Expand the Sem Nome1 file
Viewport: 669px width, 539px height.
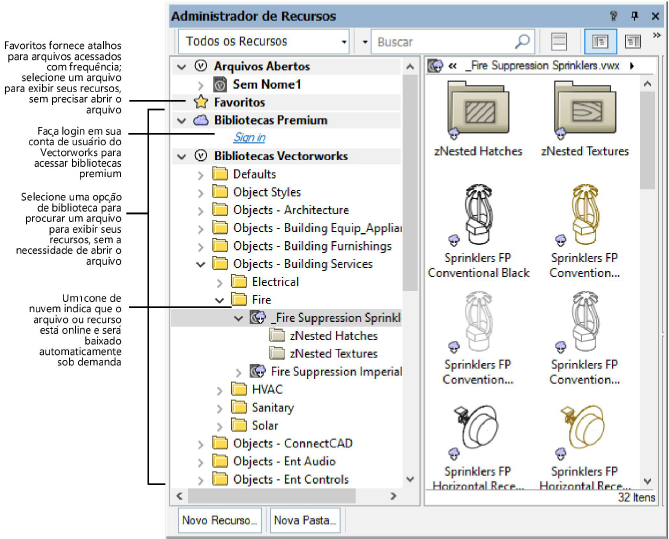pos(201,85)
